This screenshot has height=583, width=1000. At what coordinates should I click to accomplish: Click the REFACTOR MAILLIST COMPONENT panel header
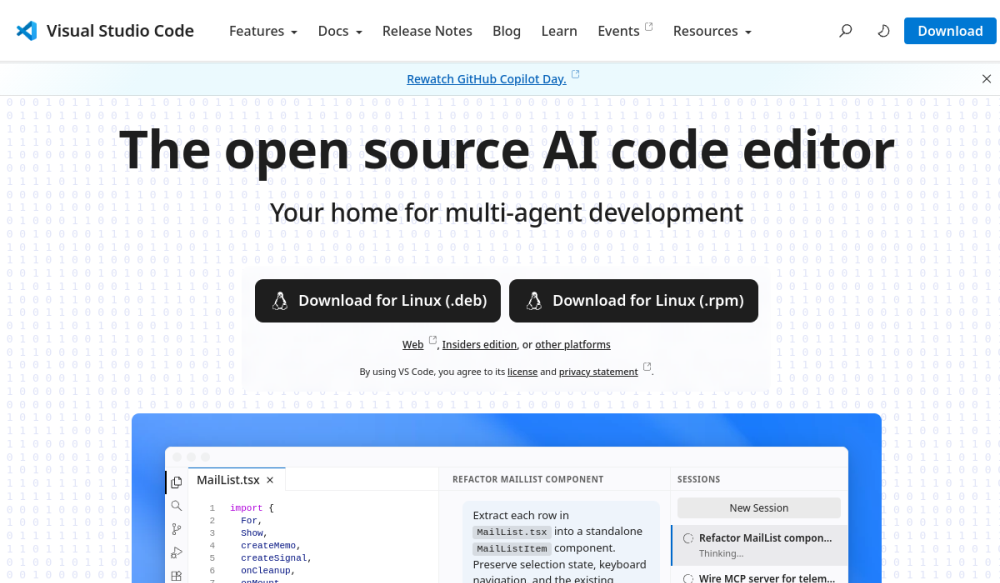pyautogui.click(x=527, y=479)
